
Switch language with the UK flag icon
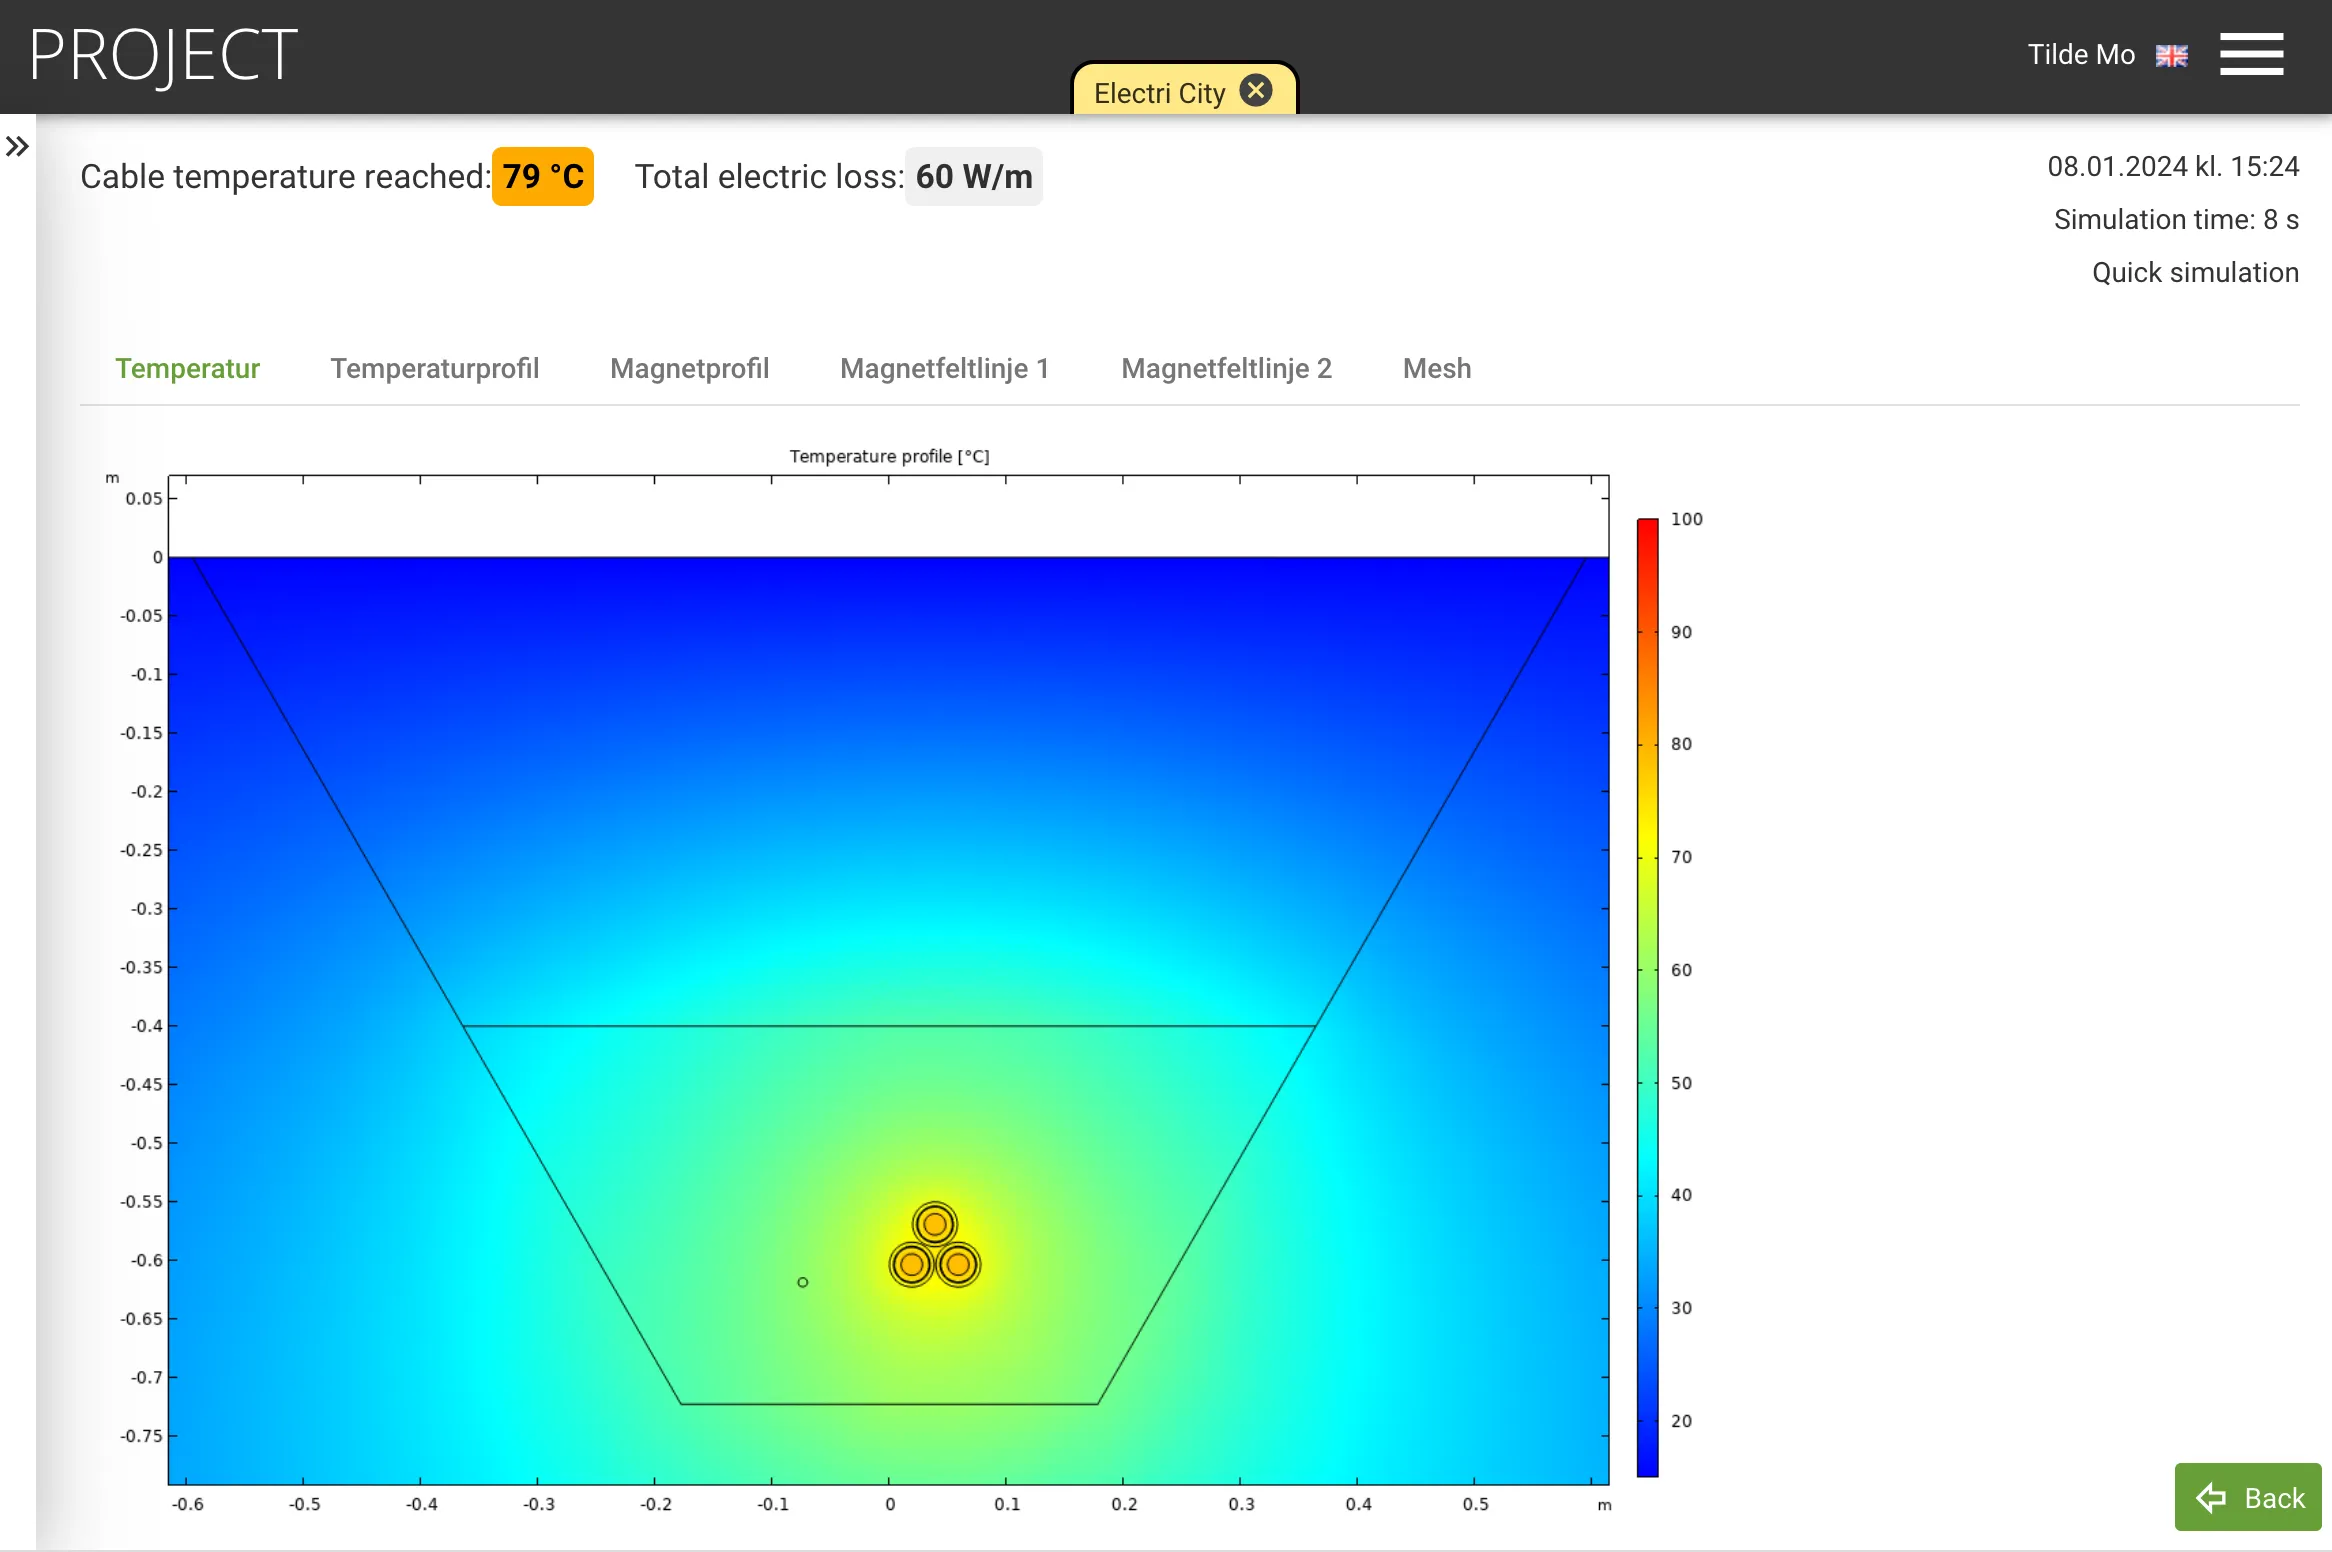(2171, 56)
